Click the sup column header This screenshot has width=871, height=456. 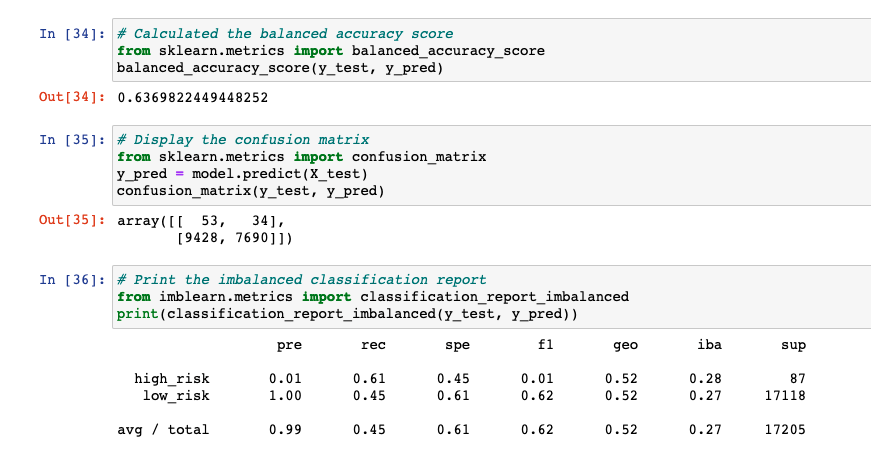tap(793, 346)
